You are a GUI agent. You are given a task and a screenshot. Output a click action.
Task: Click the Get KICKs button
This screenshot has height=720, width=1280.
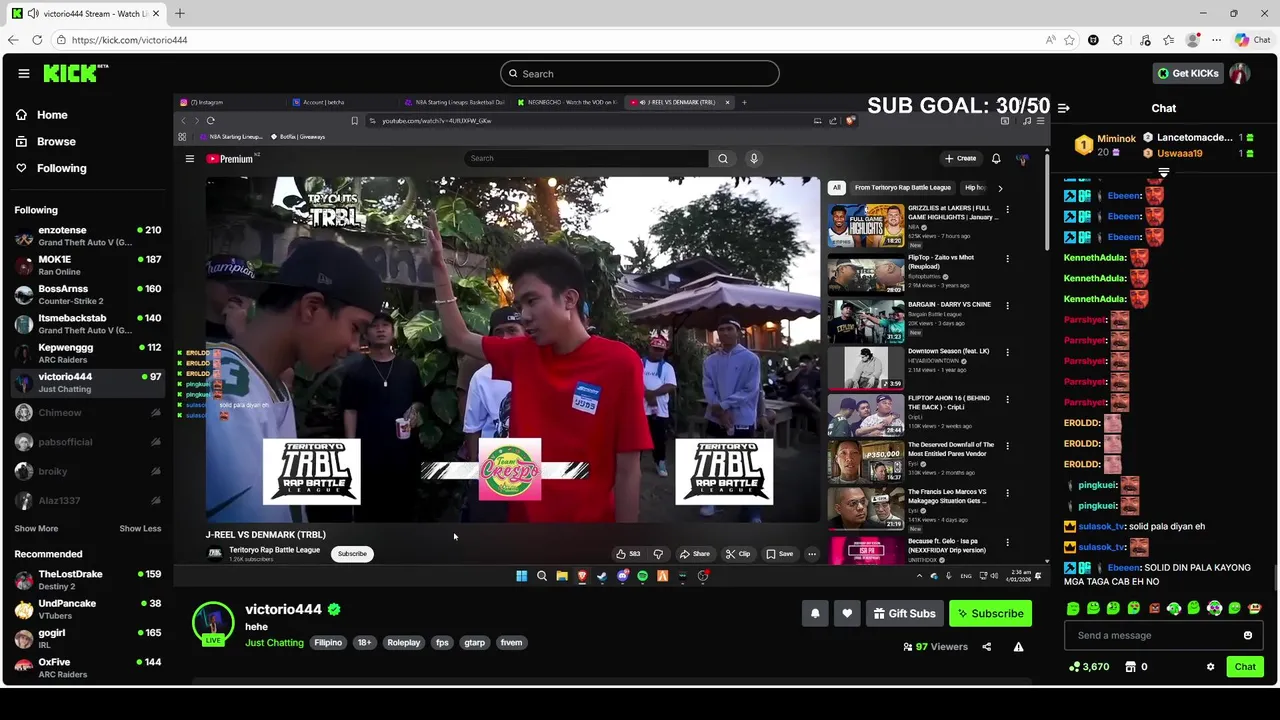[x=1188, y=73]
